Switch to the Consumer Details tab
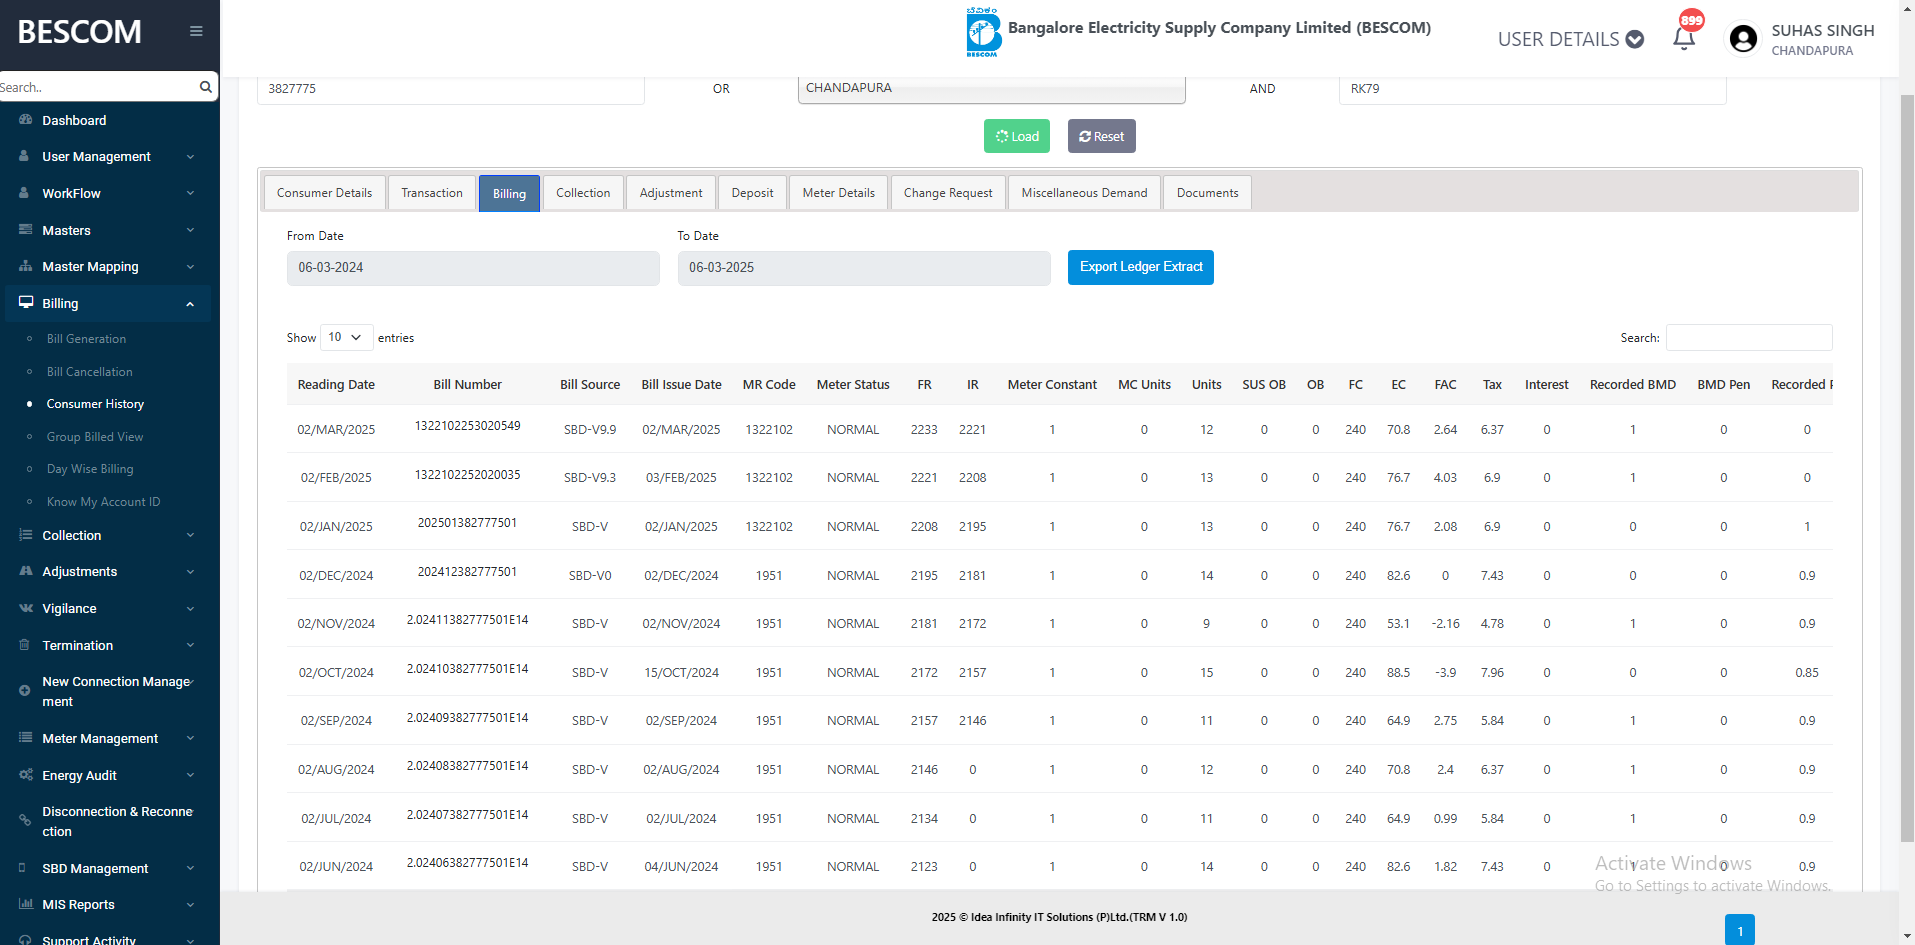This screenshot has width=1915, height=945. [324, 193]
